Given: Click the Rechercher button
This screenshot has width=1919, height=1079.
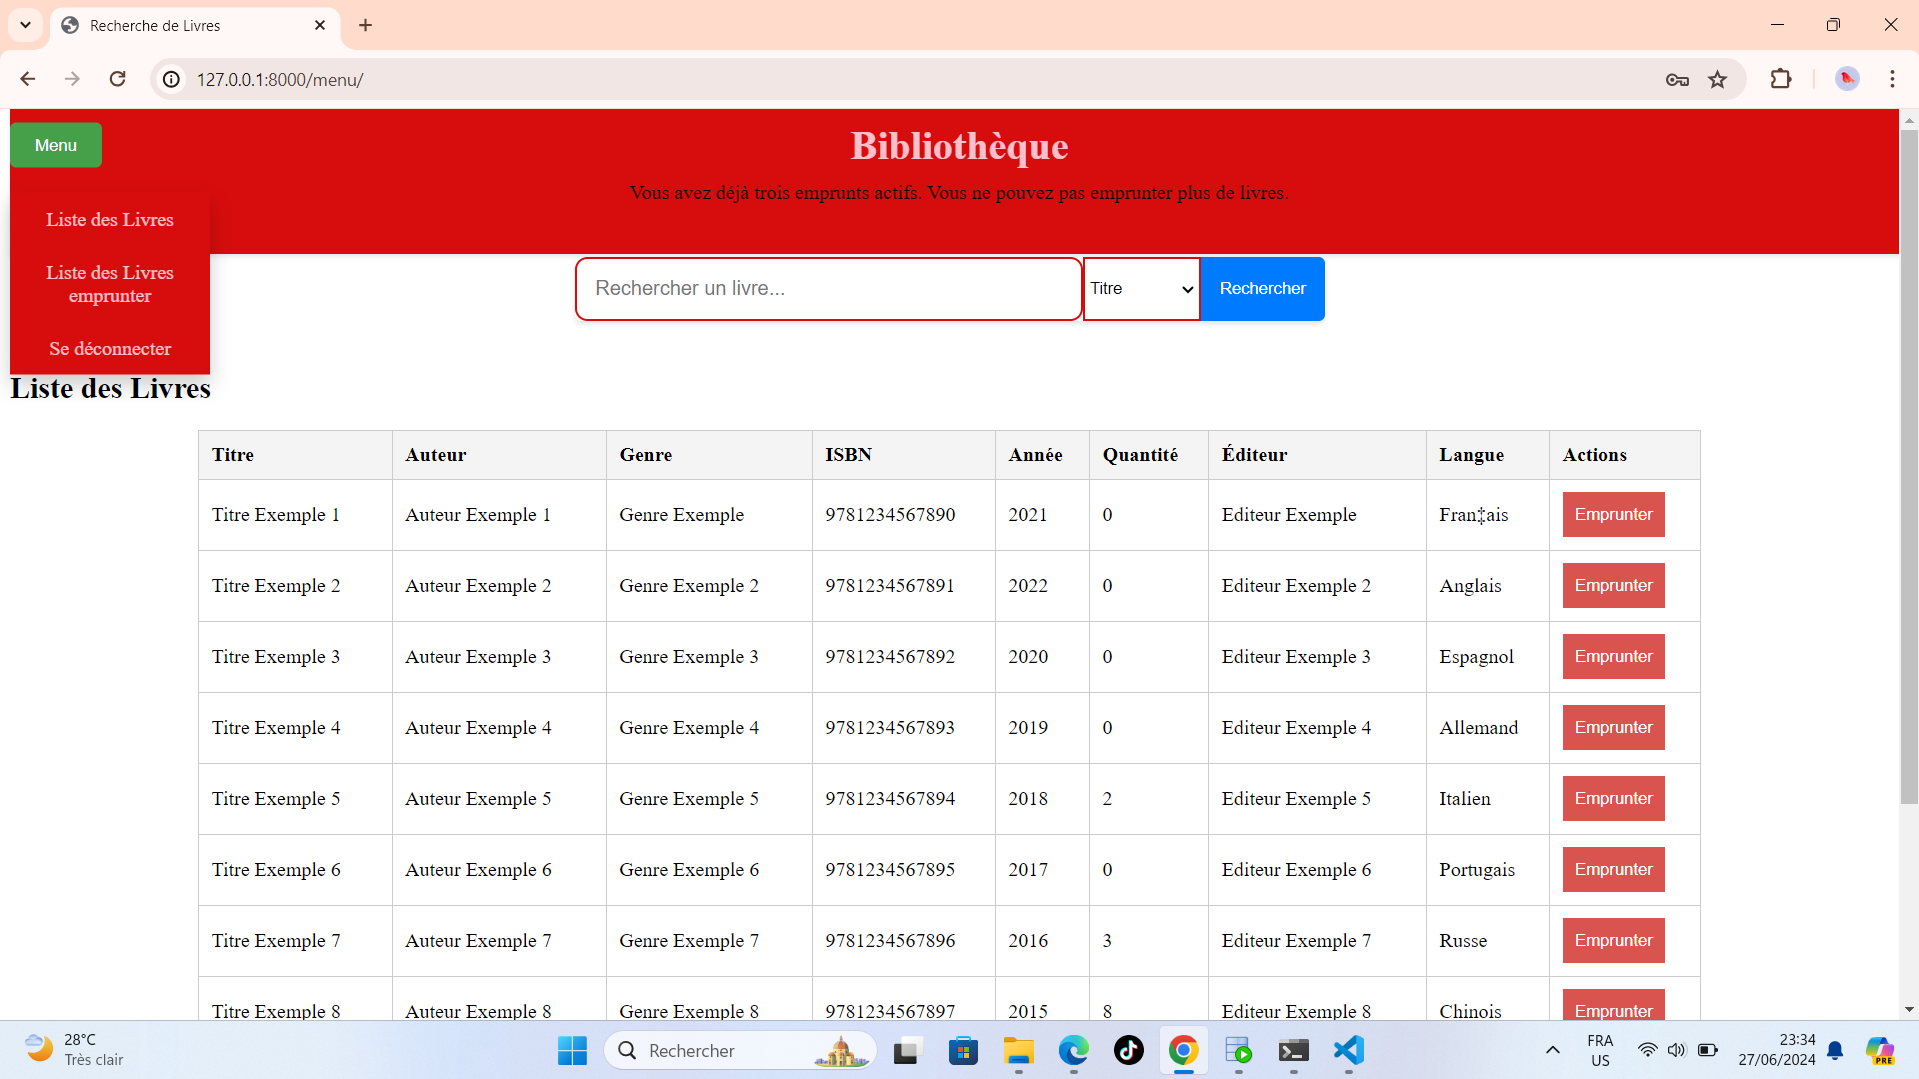Looking at the screenshot, I should (x=1262, y=288).
